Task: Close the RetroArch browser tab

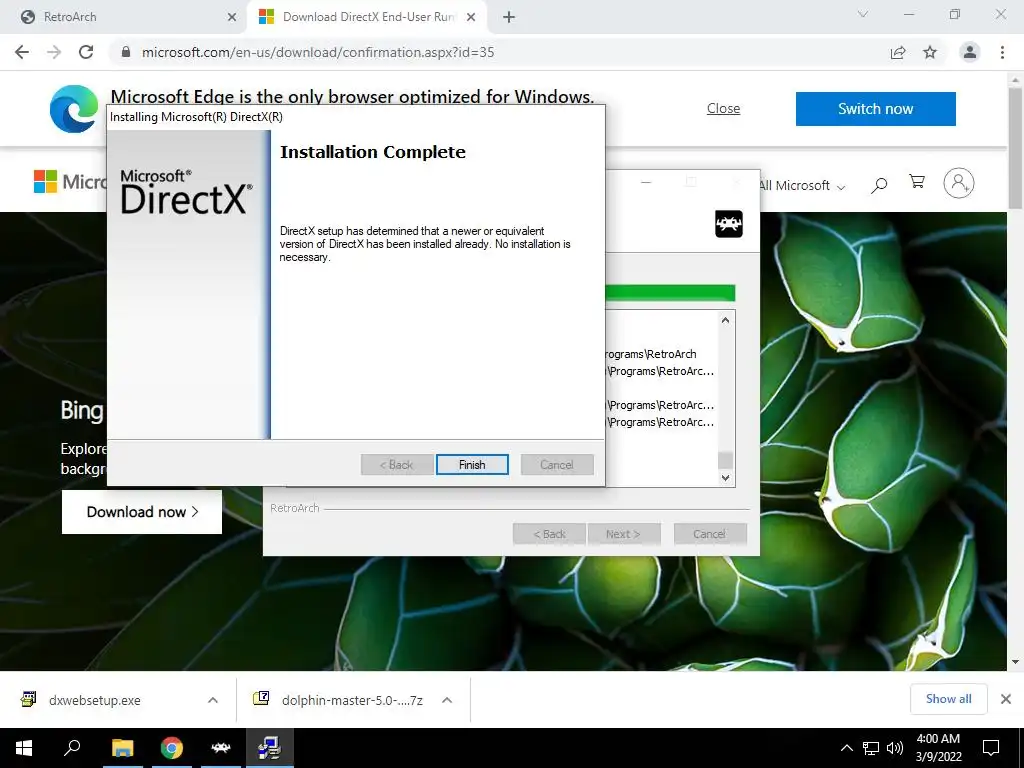Action: 232,17
